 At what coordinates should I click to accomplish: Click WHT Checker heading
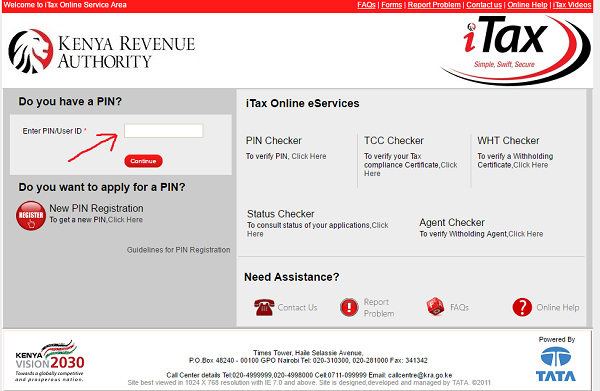point(508,141)
